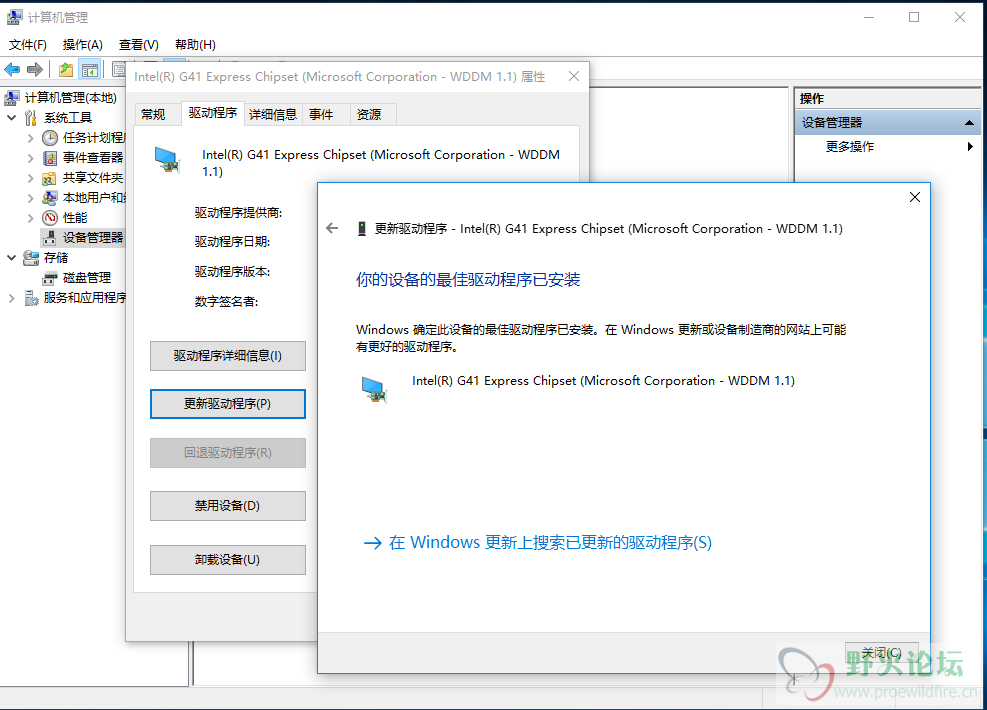Viewport: 987px width, 710px height.
Task: Expand the 事件查看器 tree node
Action: coord(30,158)
